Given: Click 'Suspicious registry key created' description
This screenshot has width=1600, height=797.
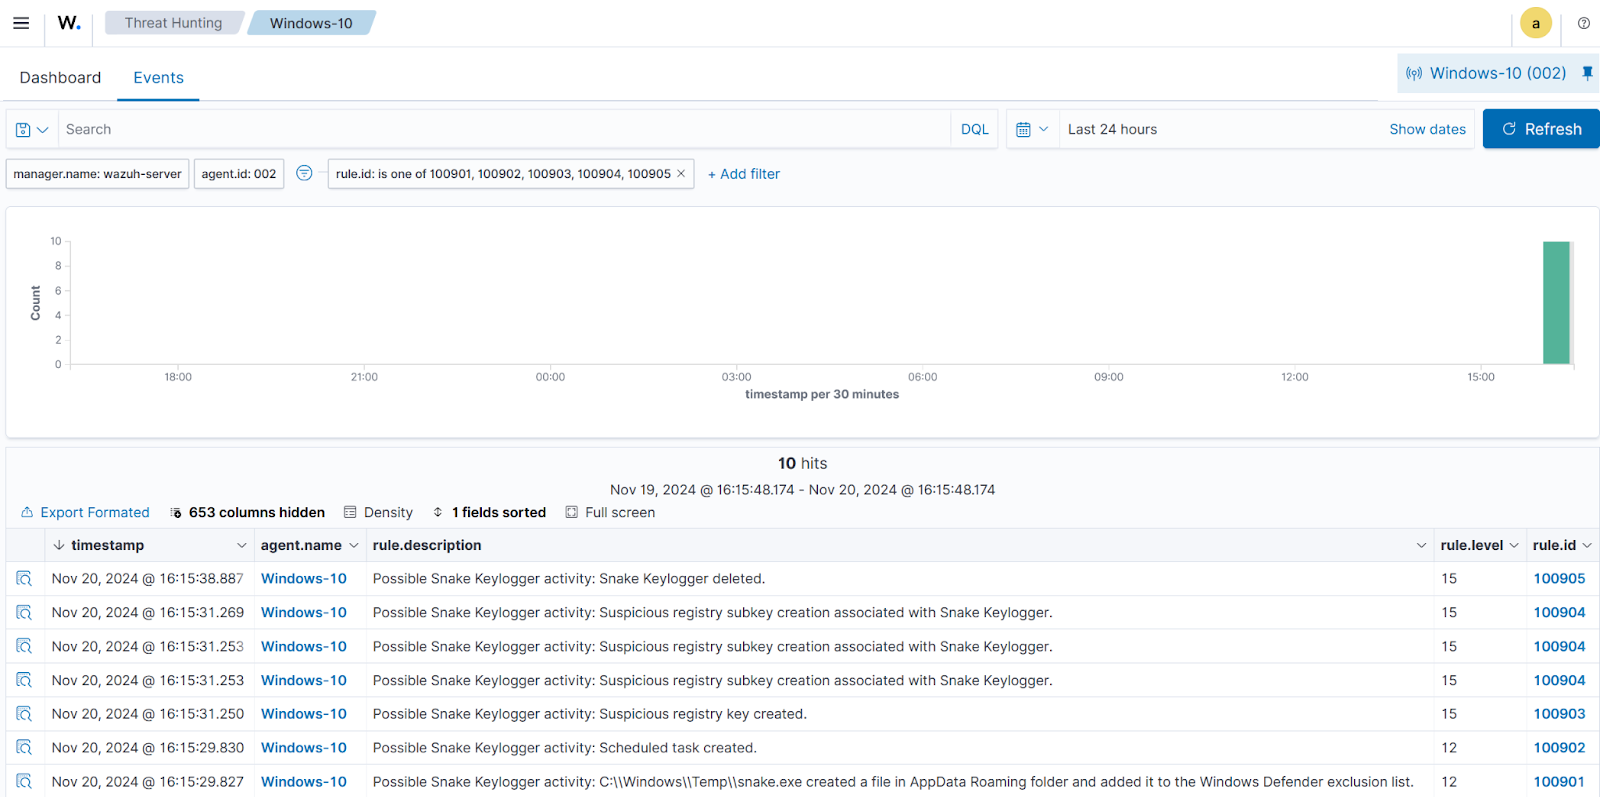Looking at the screenshot, I should click(x=590, y=714).
